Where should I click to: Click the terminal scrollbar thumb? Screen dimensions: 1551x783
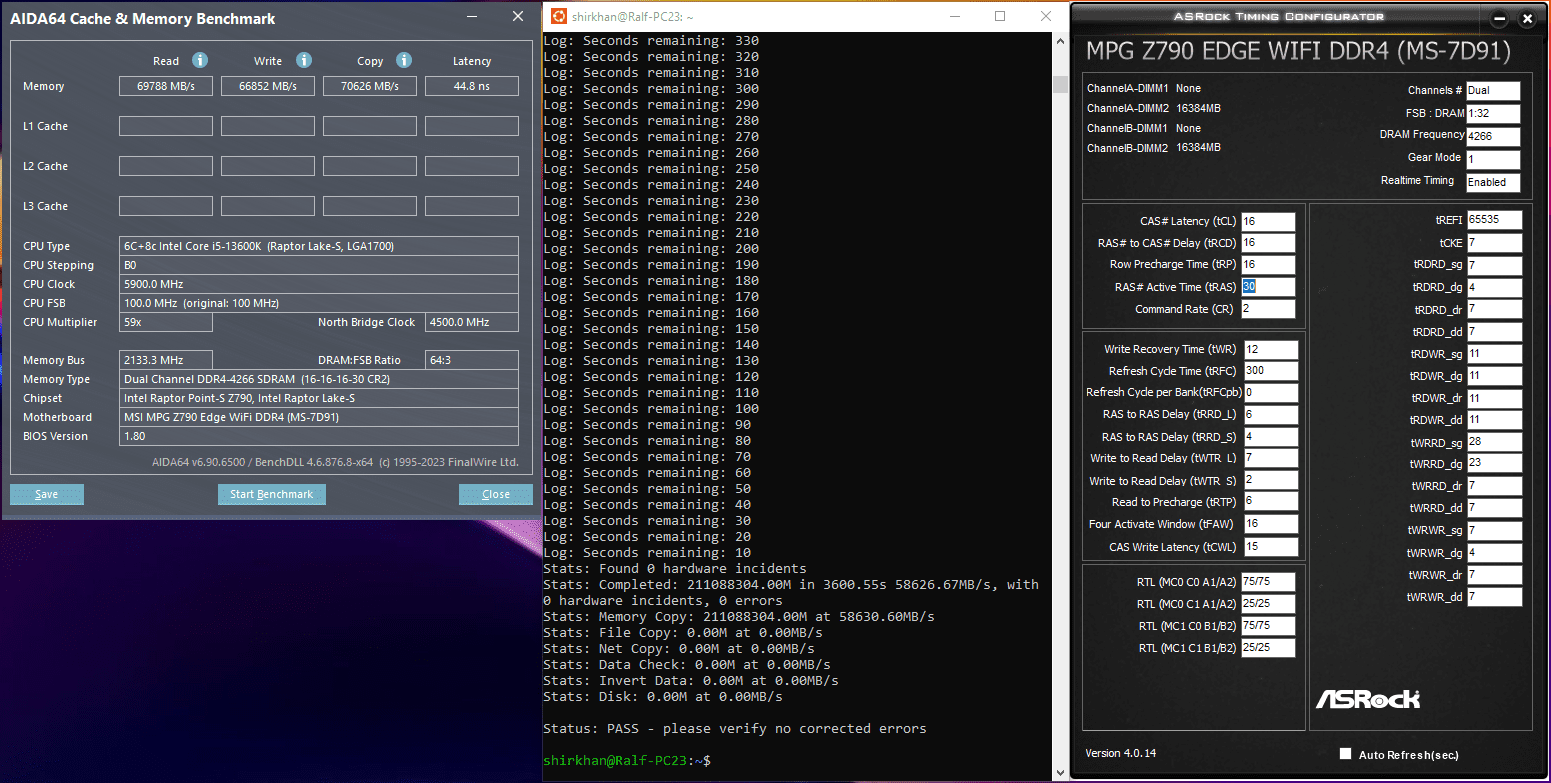pyautogui.click(x=1060, y=84)
